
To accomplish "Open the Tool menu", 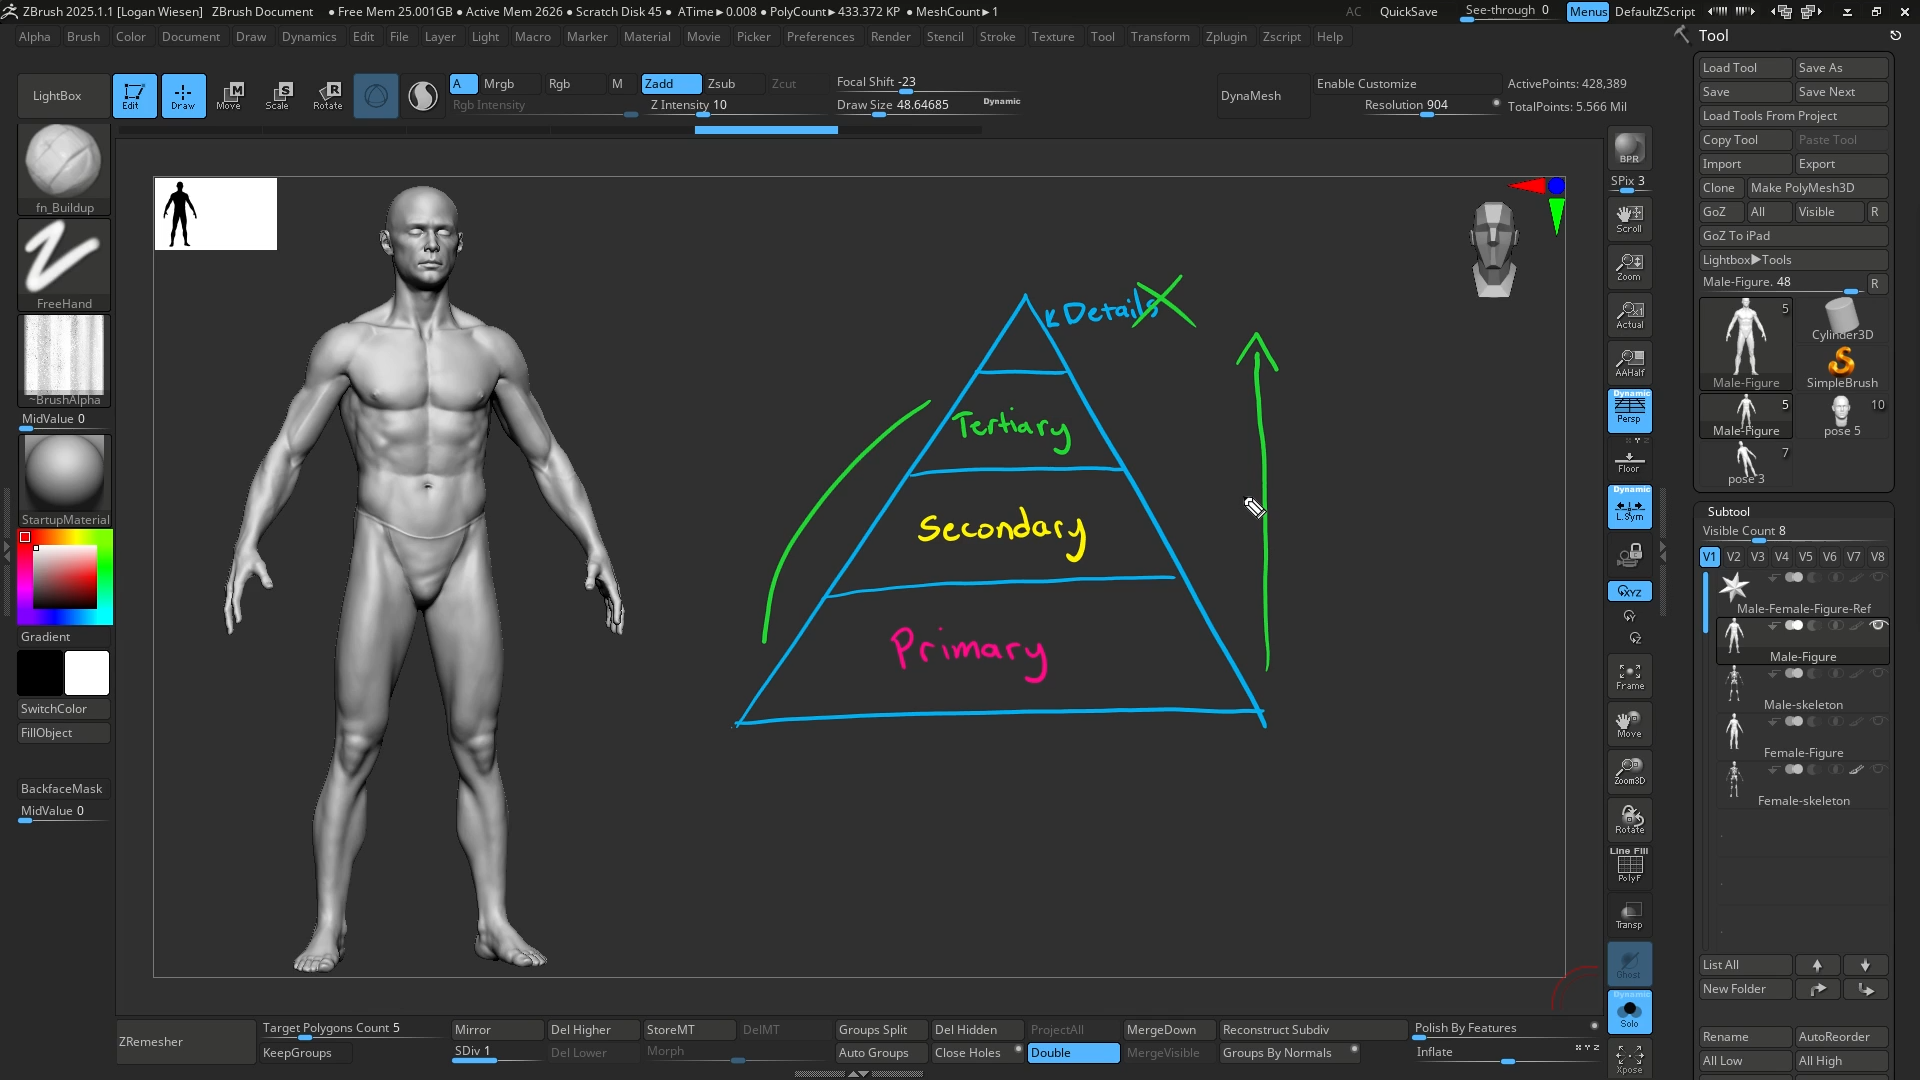I will 1103,37.
